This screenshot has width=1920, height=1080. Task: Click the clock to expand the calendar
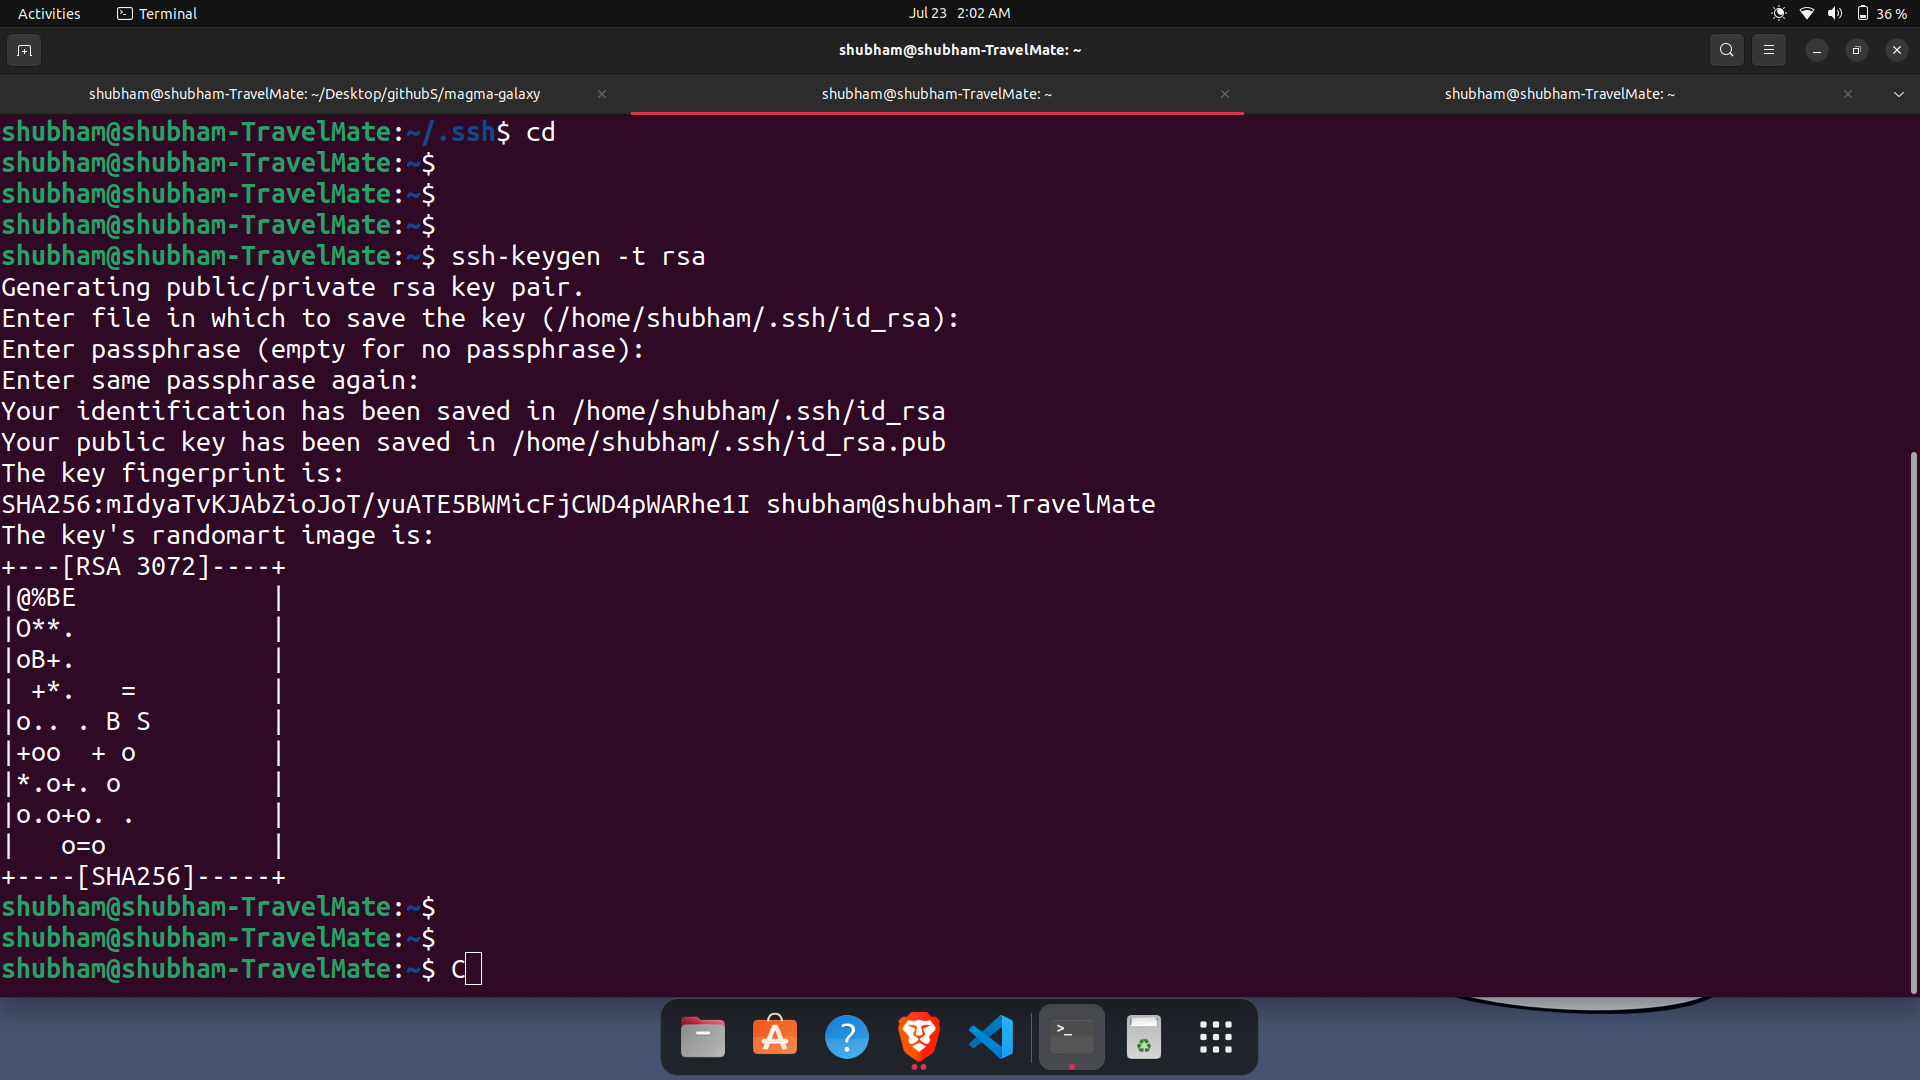(x=959, y=13)
